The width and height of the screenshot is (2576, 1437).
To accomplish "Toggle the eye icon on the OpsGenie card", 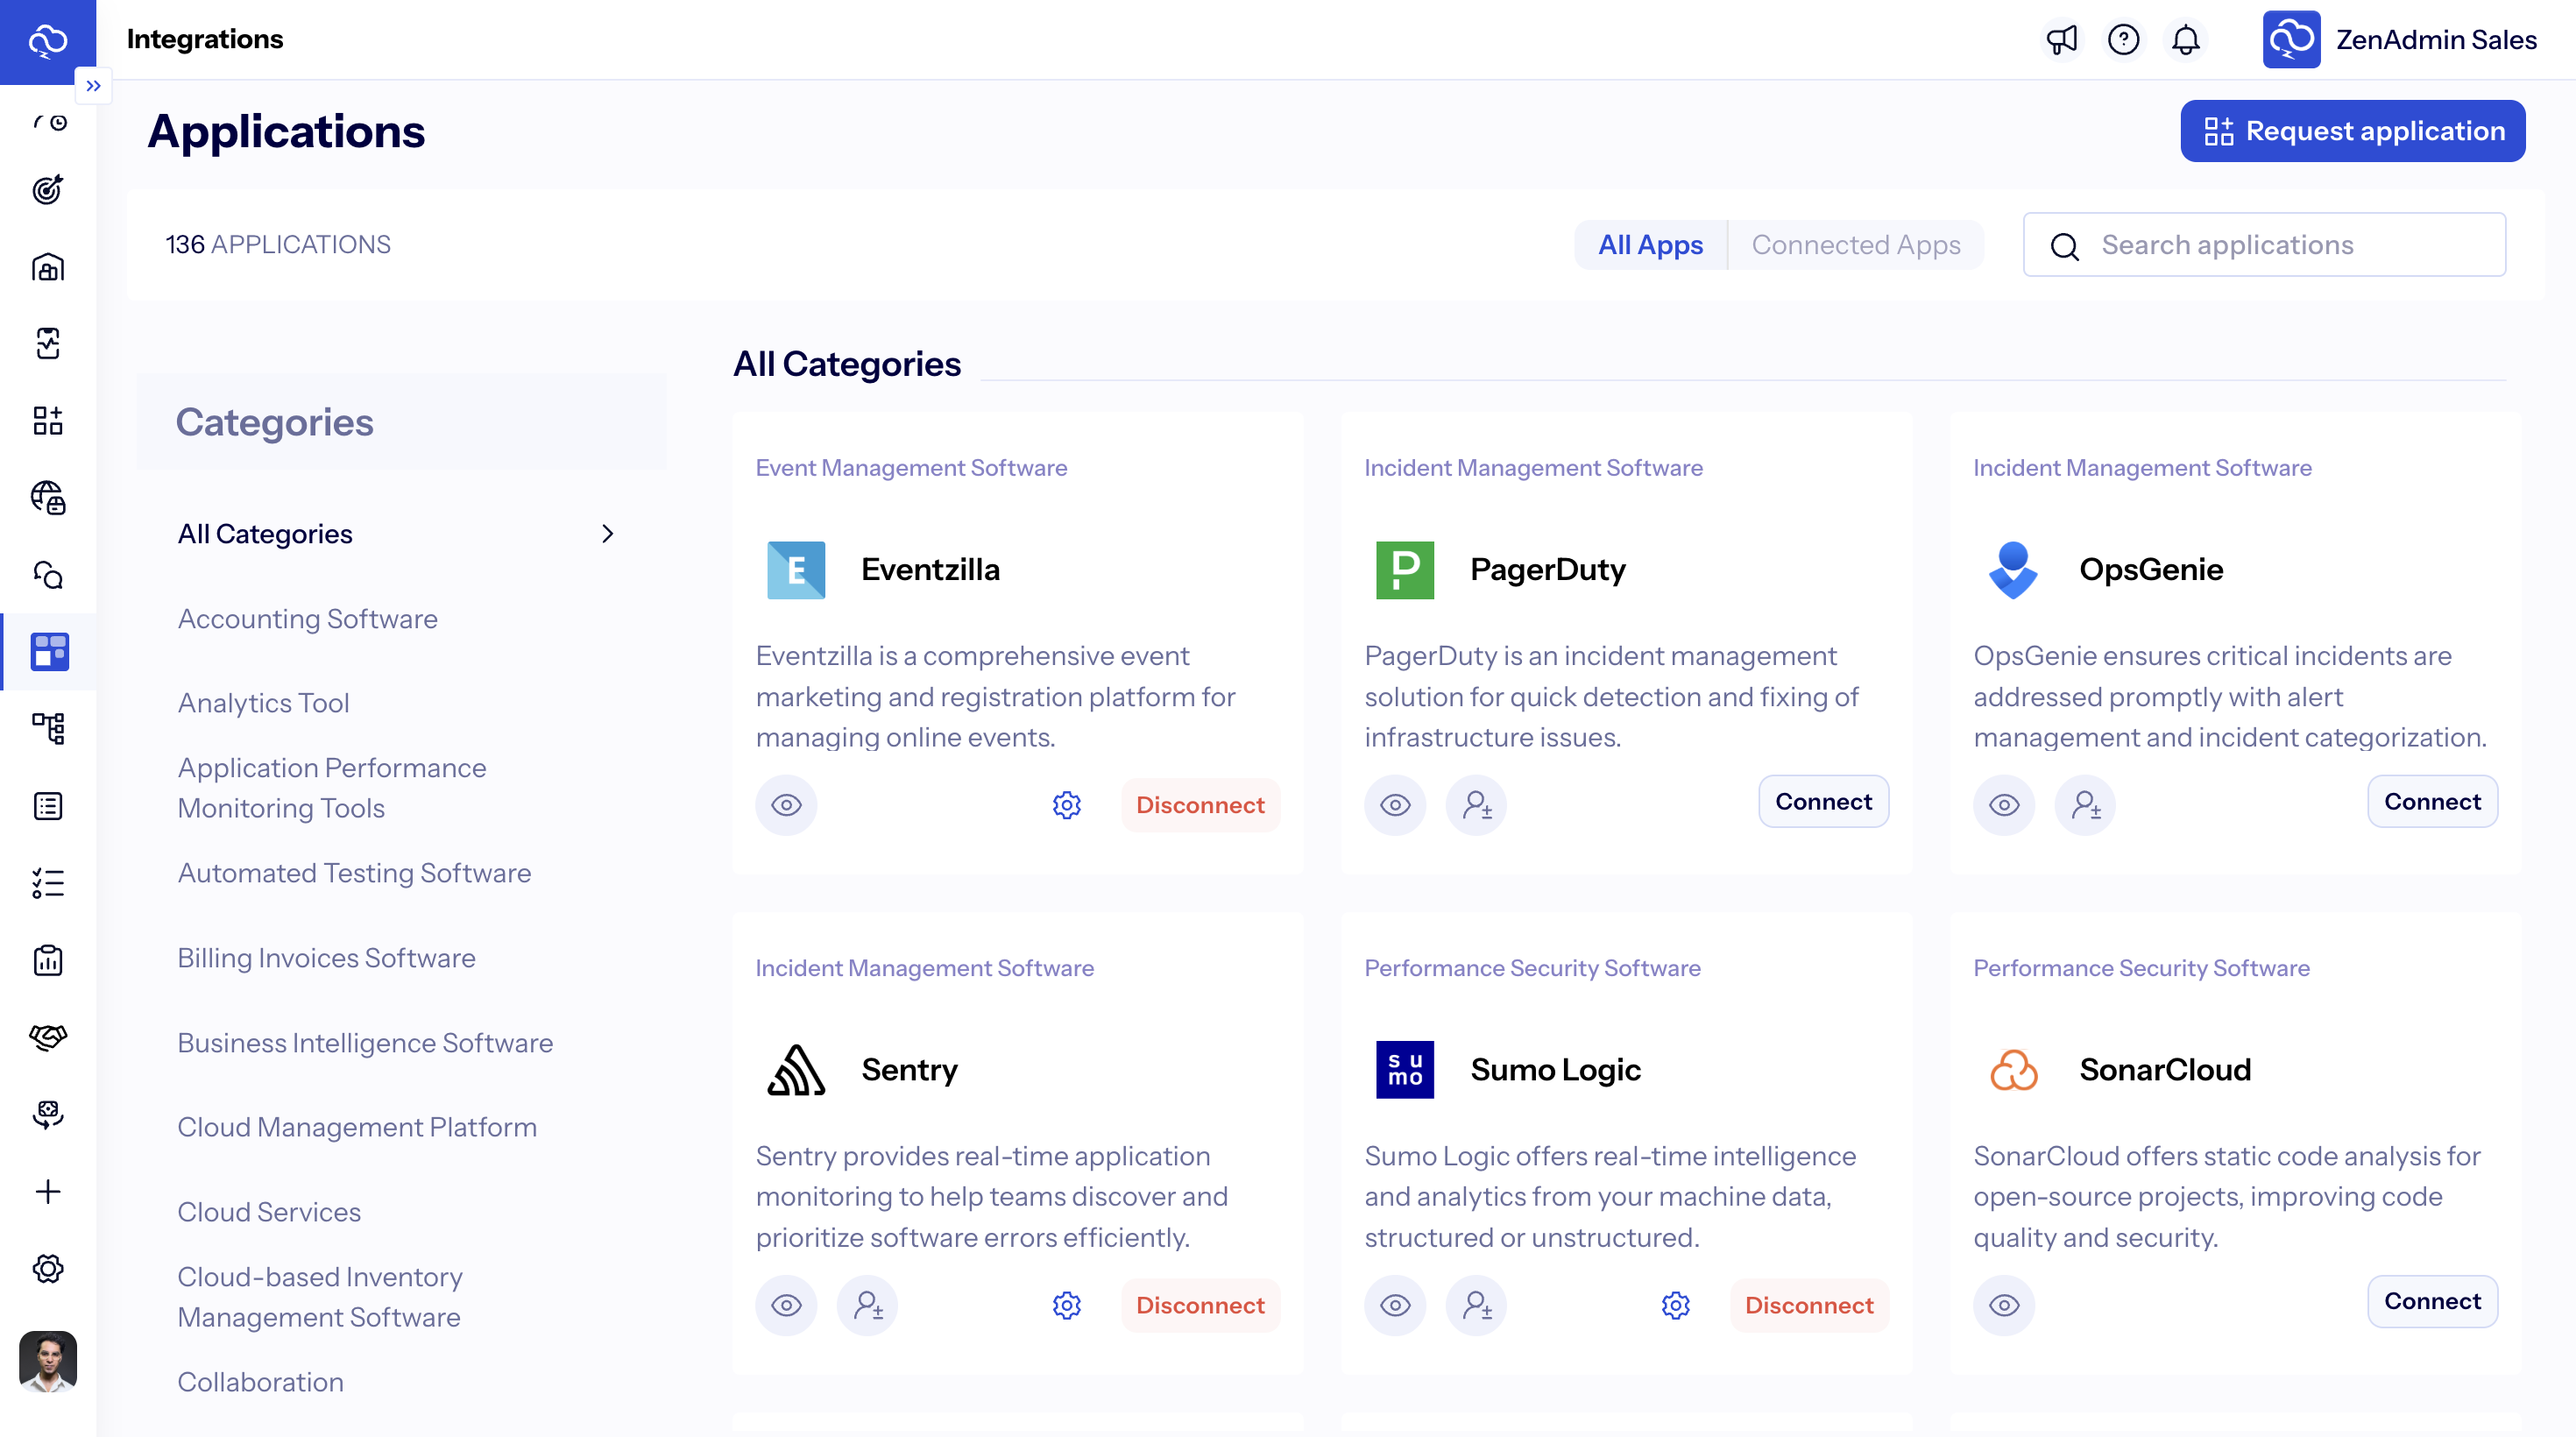I will pos(2004,805).
